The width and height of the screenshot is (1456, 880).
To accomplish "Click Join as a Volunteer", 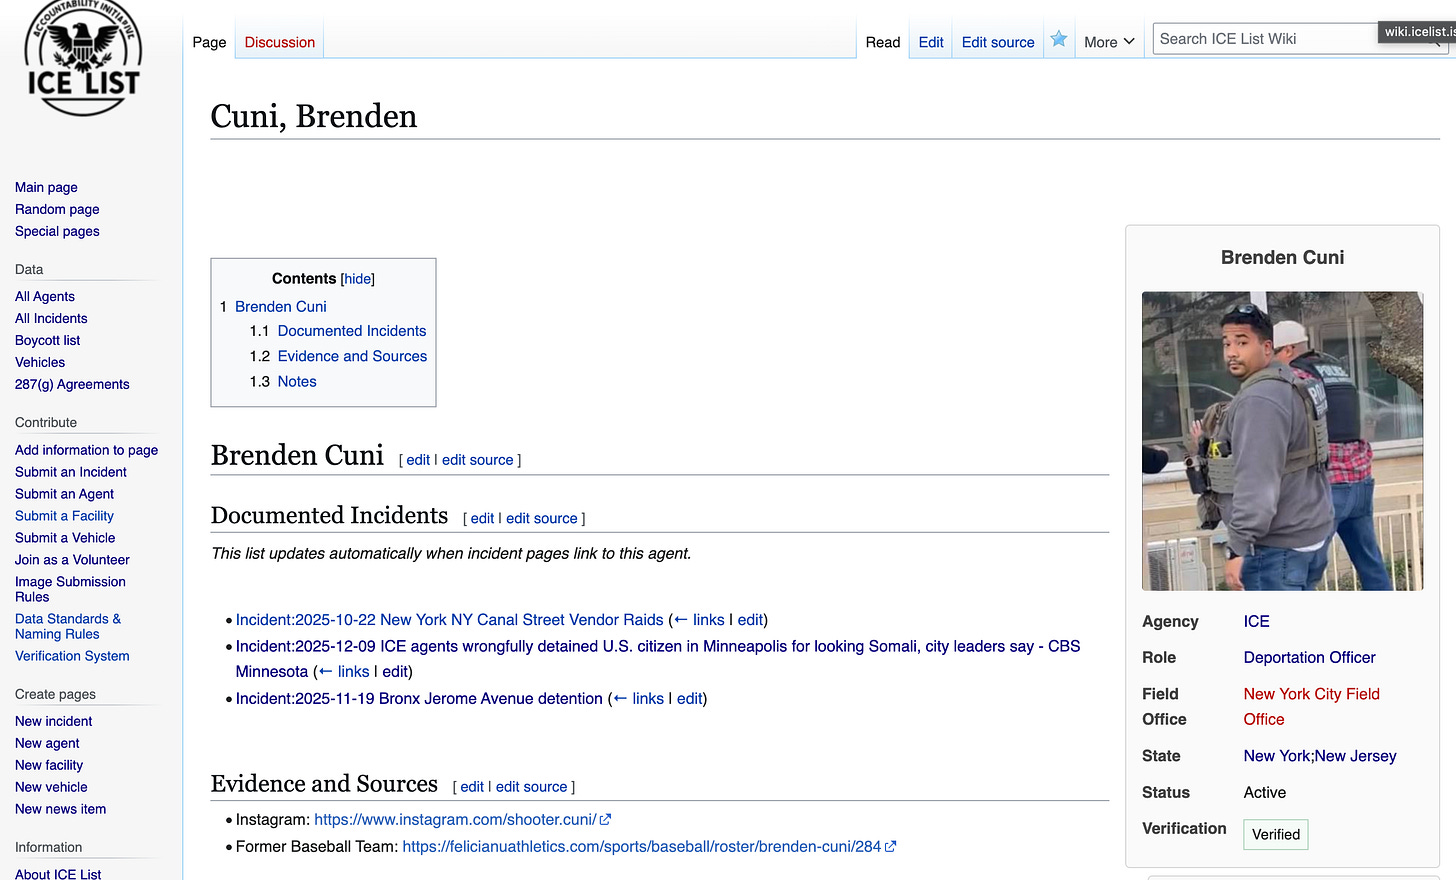I will pos(72,560).
